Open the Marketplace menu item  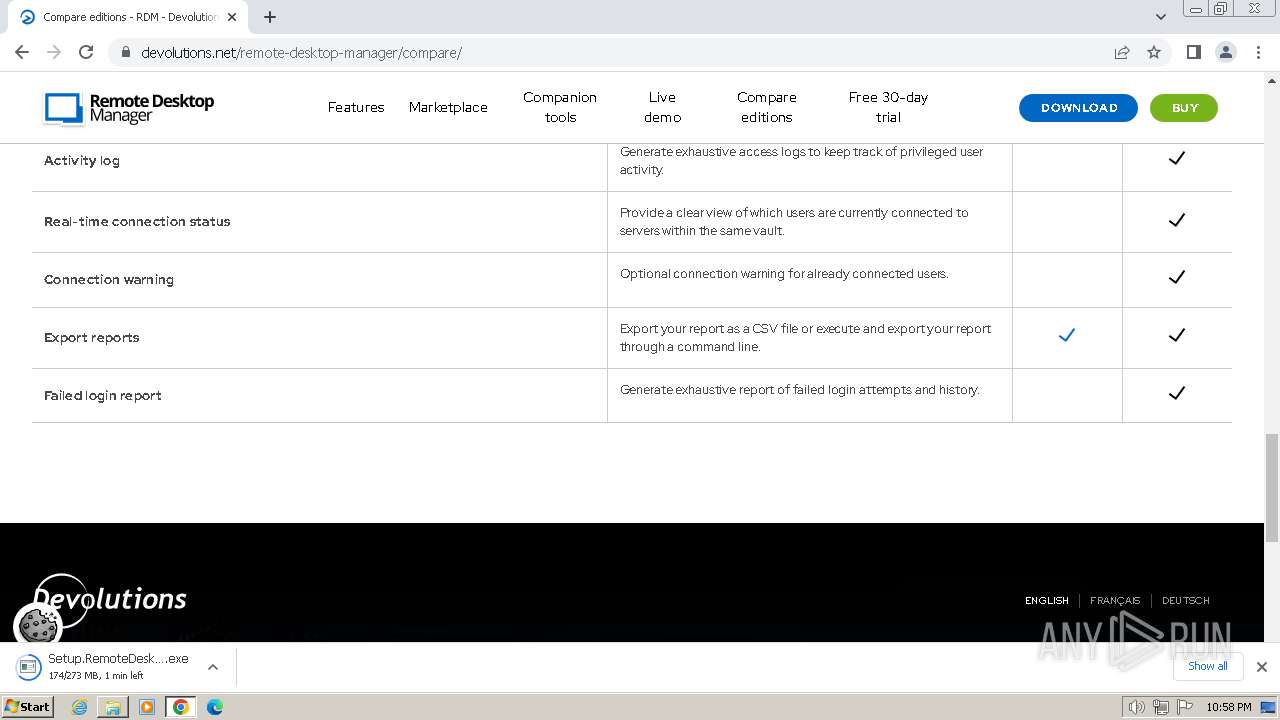click(448, 107)
